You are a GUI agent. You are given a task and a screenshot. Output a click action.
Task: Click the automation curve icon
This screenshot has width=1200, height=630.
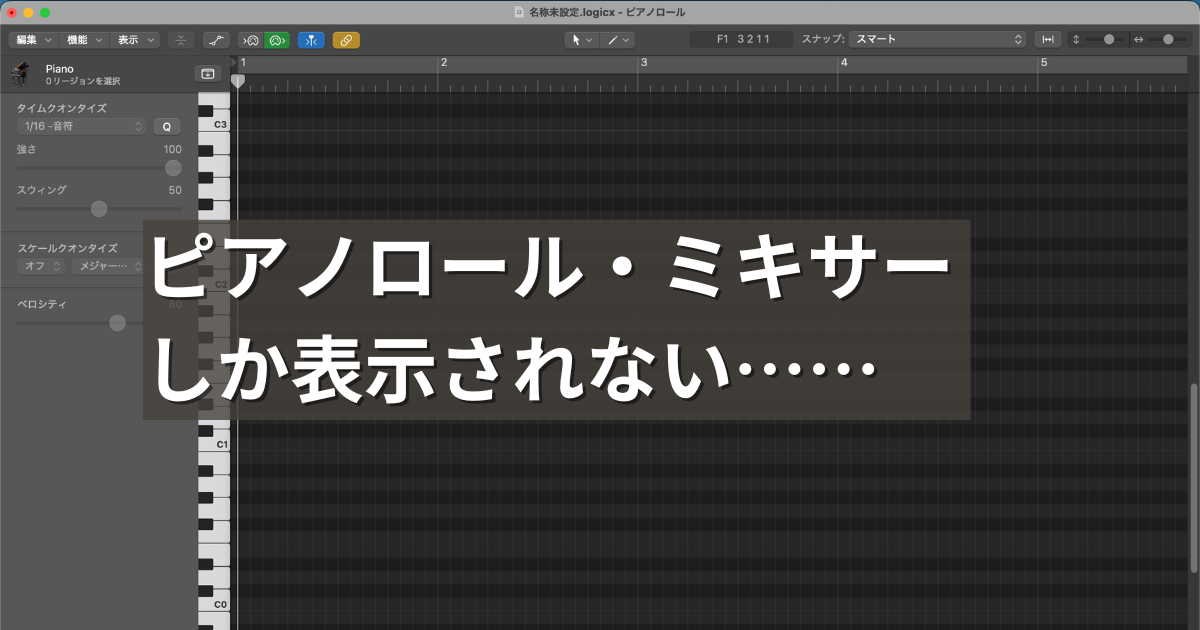216,40
